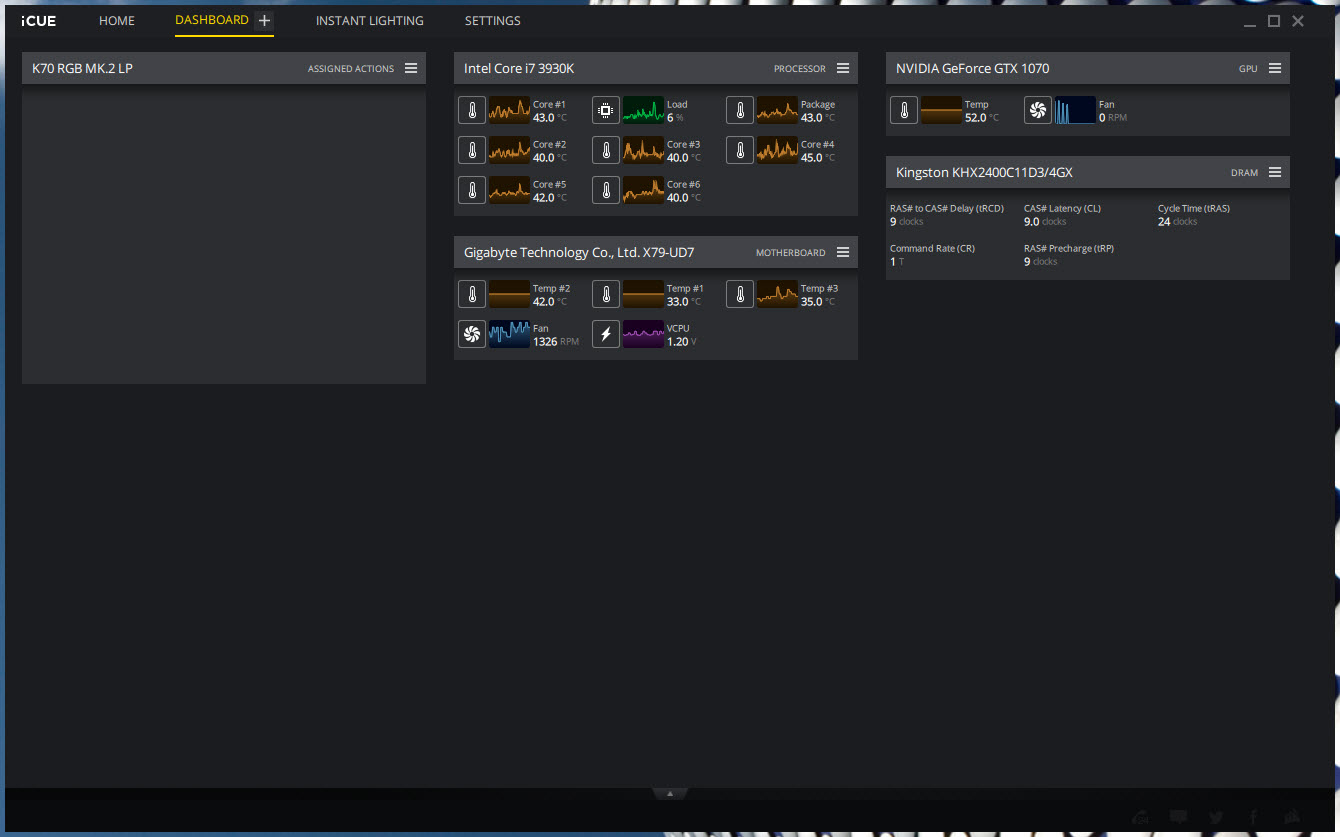Expand the bottom panel arrow
This screenshot has height=837, width=1340.
pos(670,794)
